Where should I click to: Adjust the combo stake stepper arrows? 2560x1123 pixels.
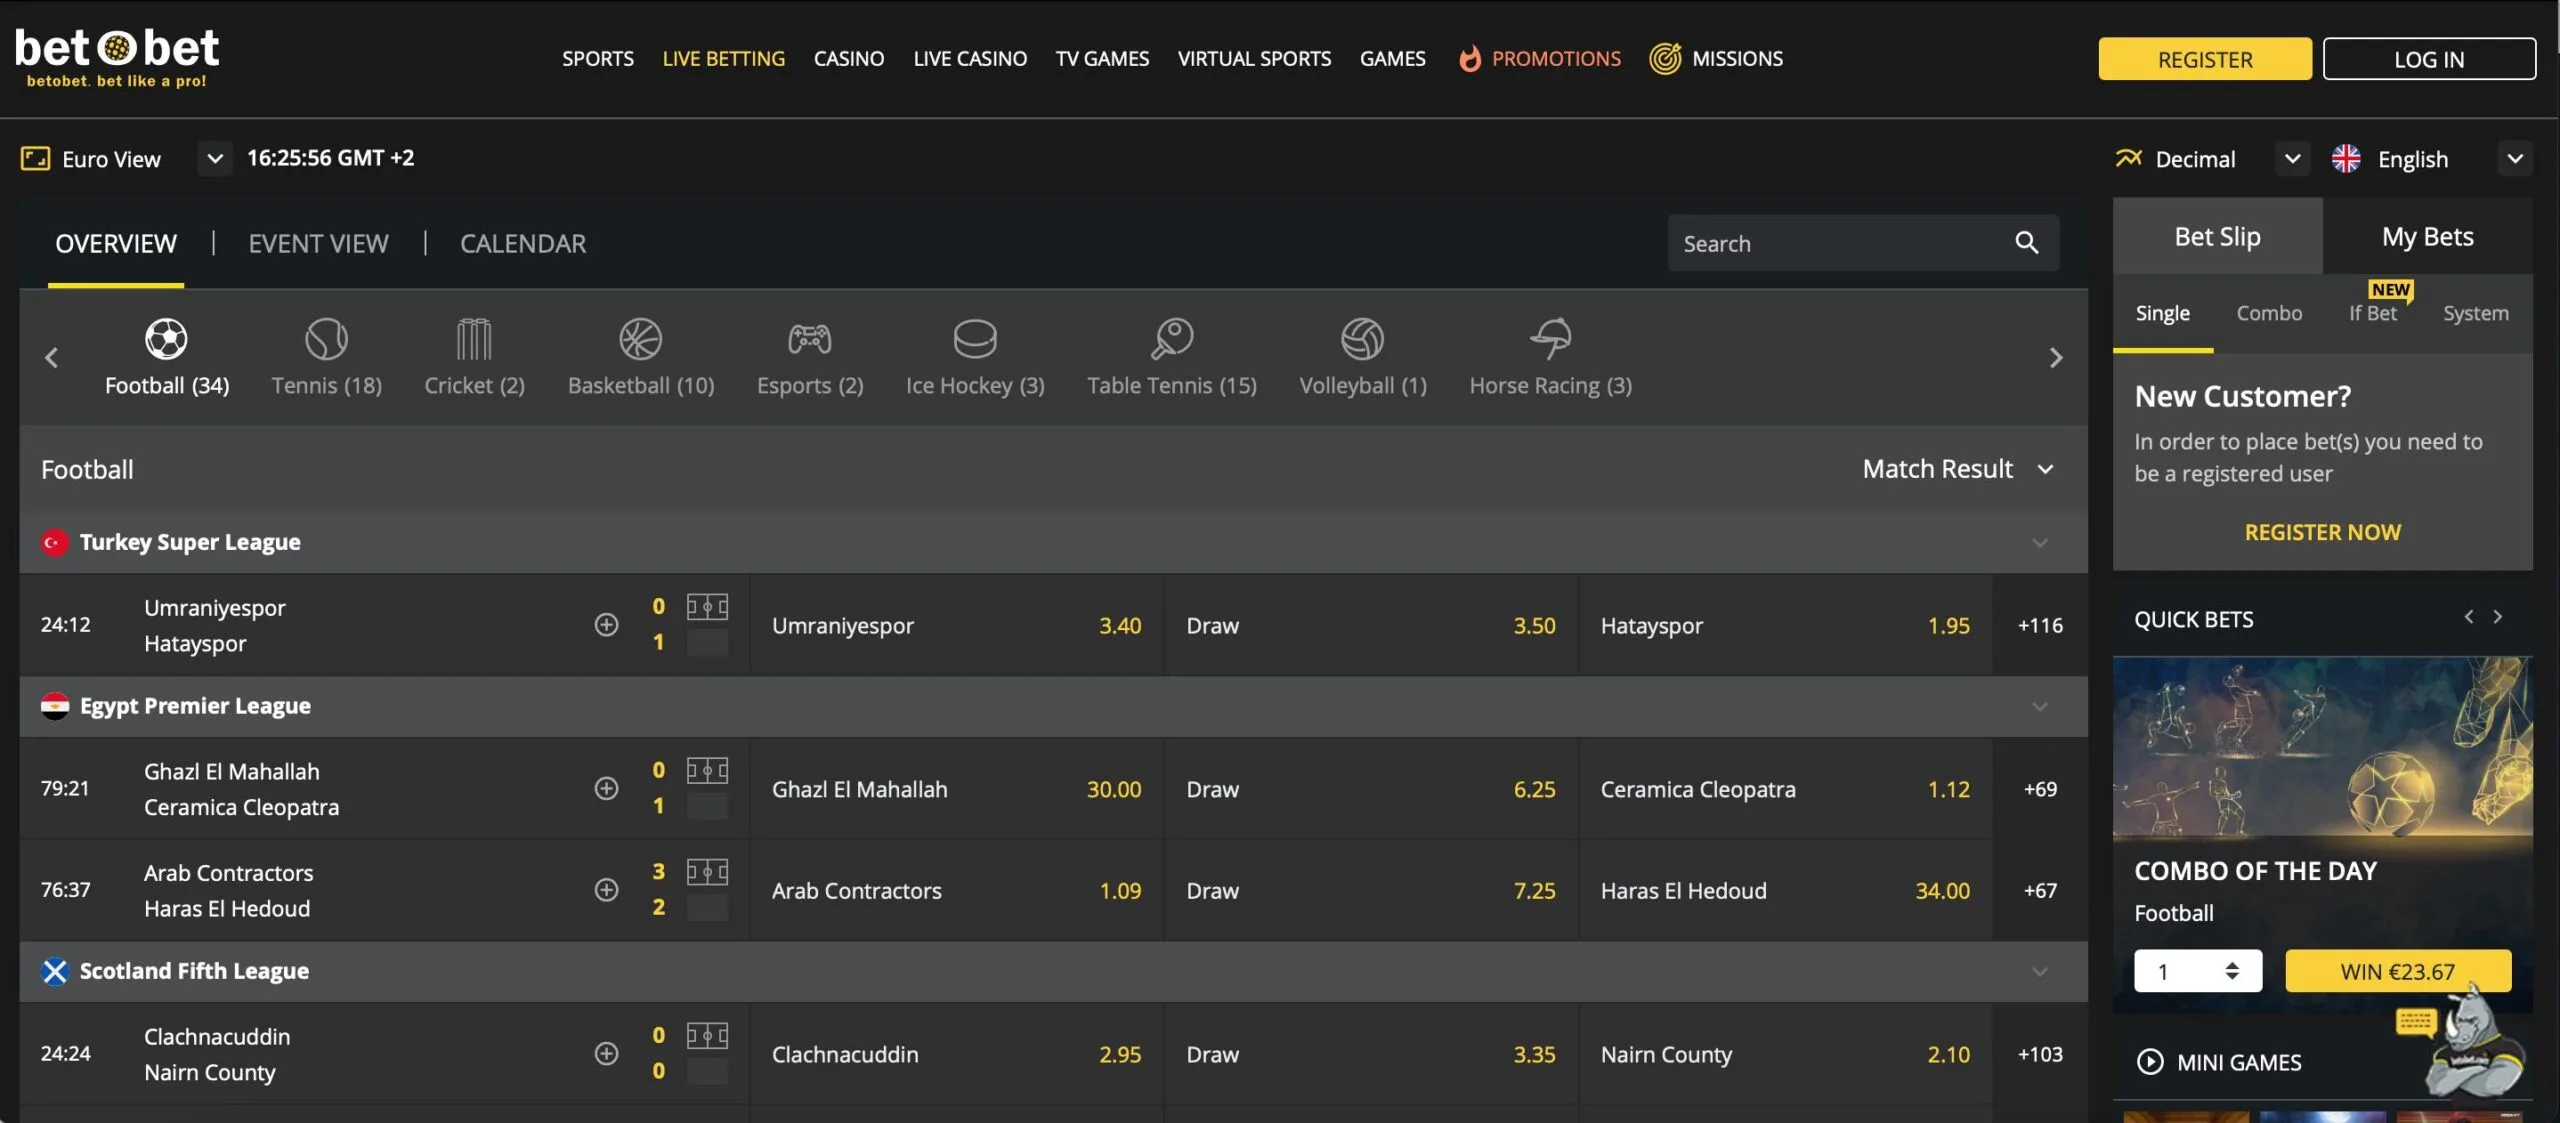coord(2231,971)
